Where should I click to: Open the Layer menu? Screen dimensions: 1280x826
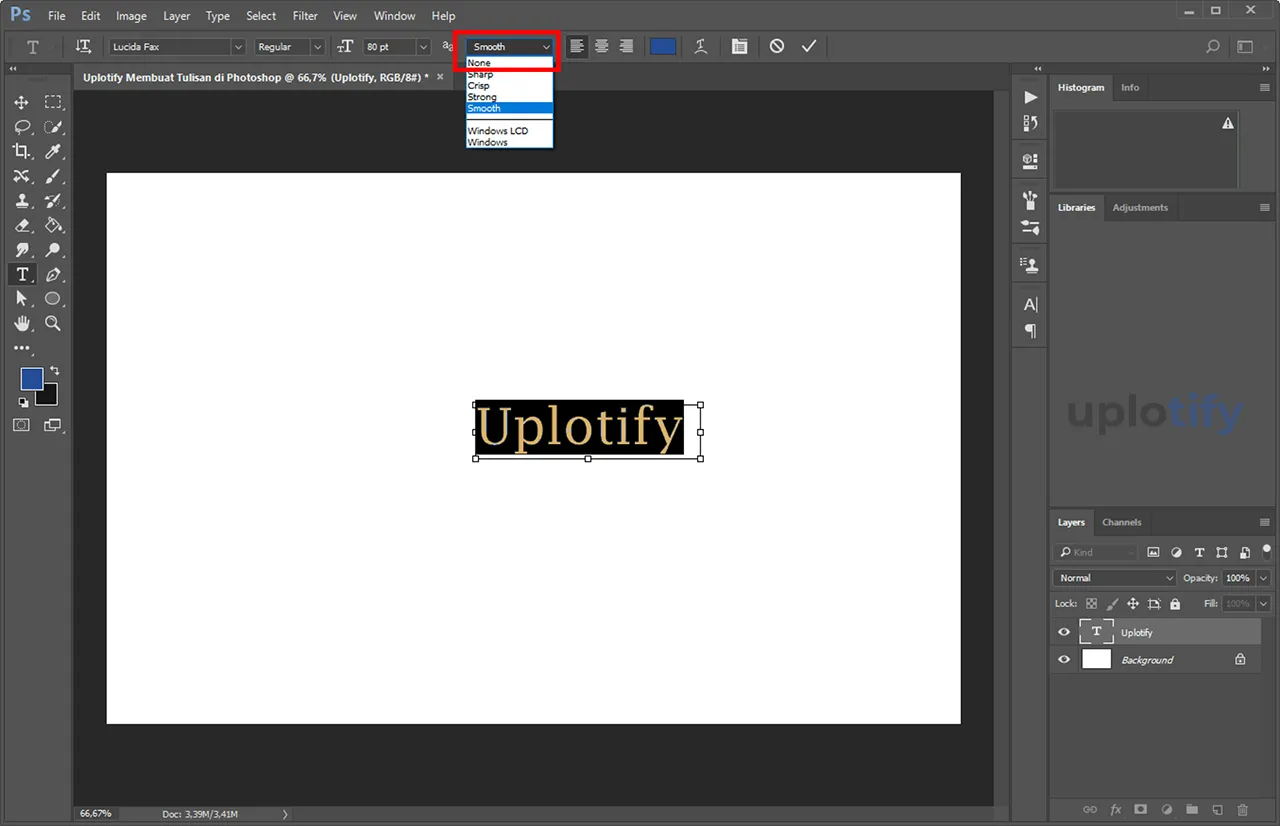coord(176,16)
